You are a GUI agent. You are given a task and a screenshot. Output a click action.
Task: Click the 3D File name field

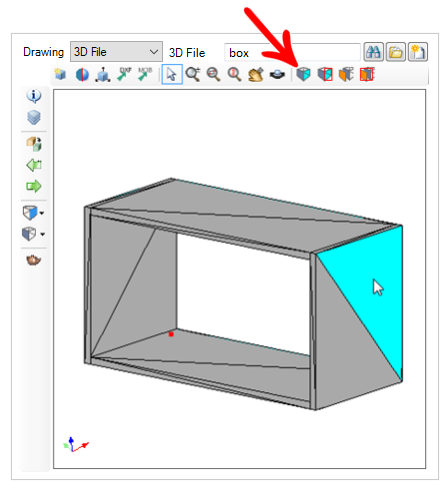click(292, 52)
